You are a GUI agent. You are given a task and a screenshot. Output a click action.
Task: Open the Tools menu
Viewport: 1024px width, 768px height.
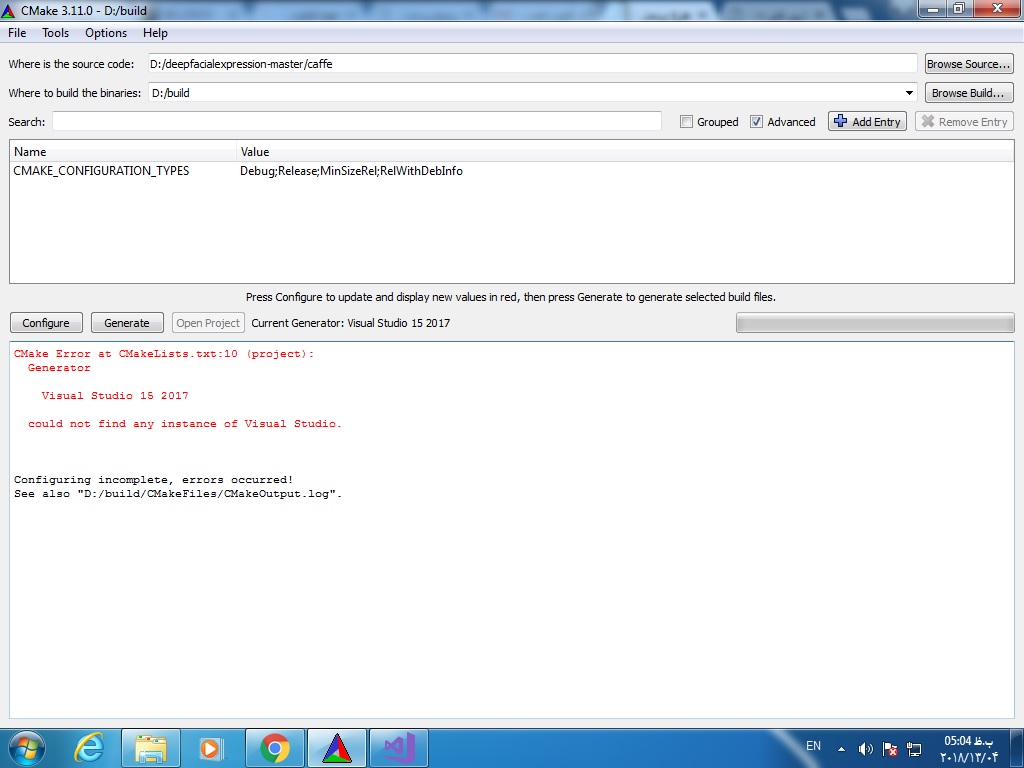tap(56, 33)
